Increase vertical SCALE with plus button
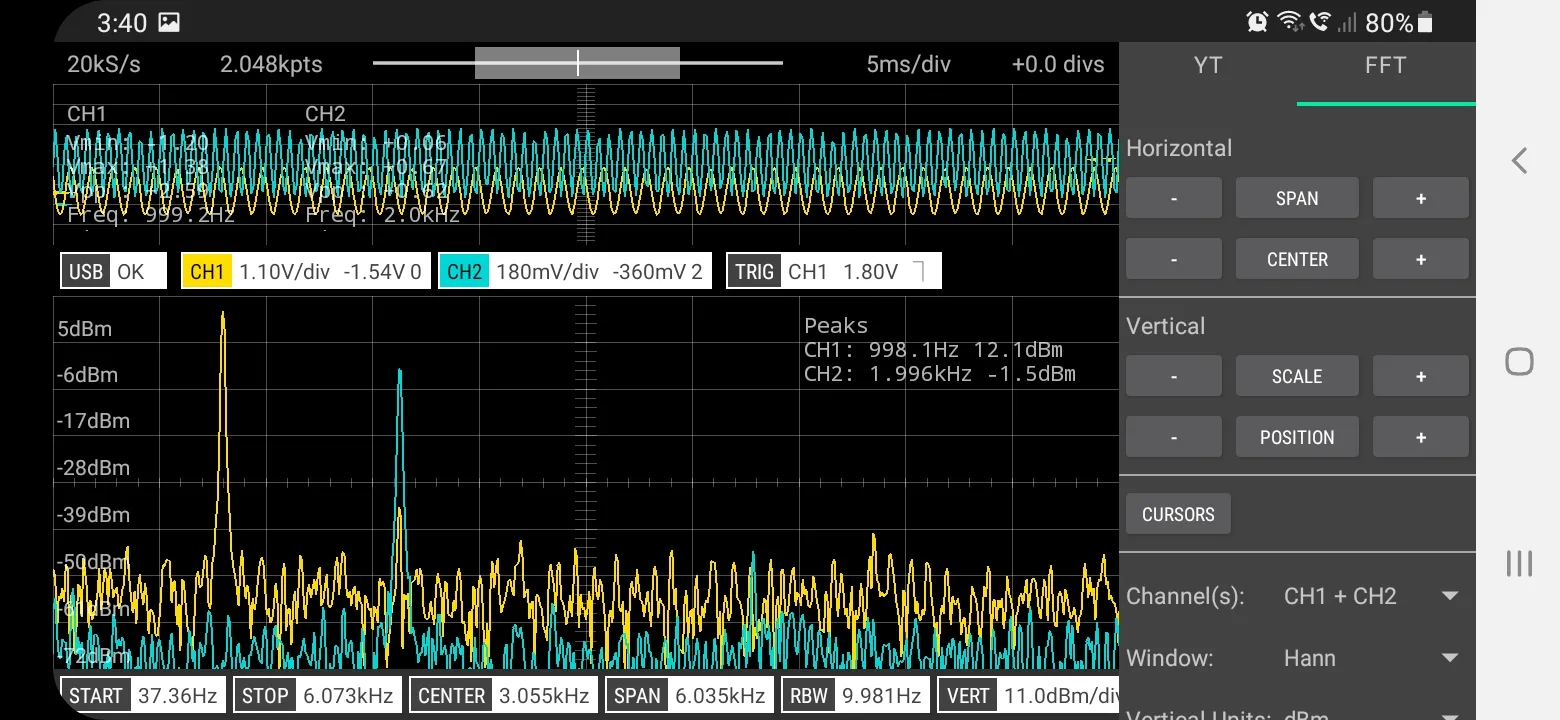The height and width of the screenshot is (720, 1560). pyautogui.click(x=1421, y=376)
